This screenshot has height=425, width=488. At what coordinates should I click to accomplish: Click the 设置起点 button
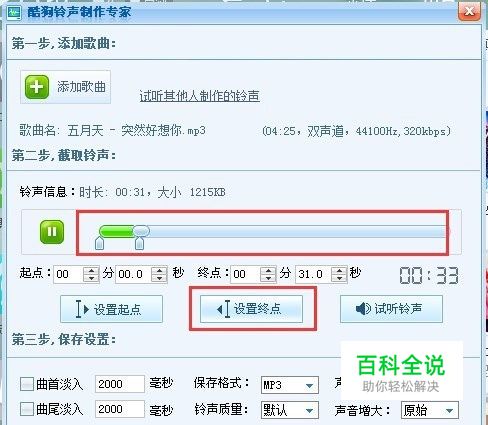tap(111, 309)
